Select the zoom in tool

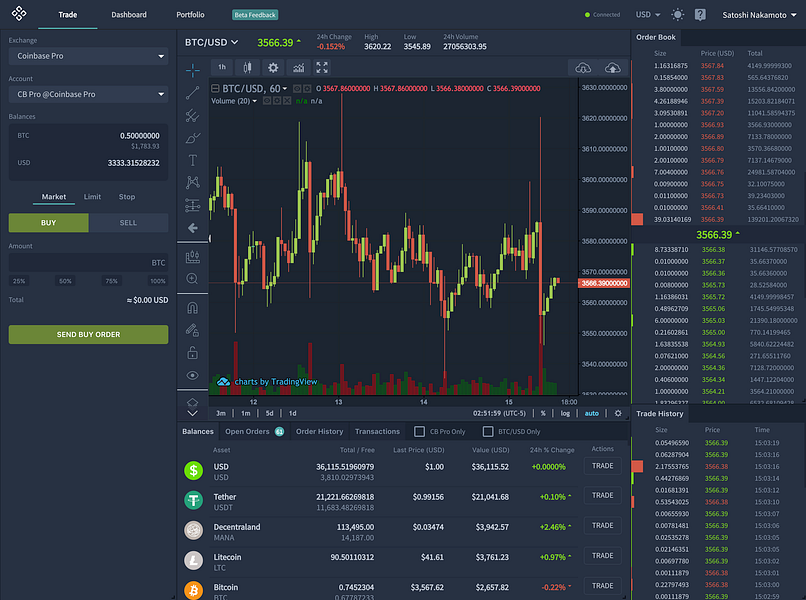(193, 279)
